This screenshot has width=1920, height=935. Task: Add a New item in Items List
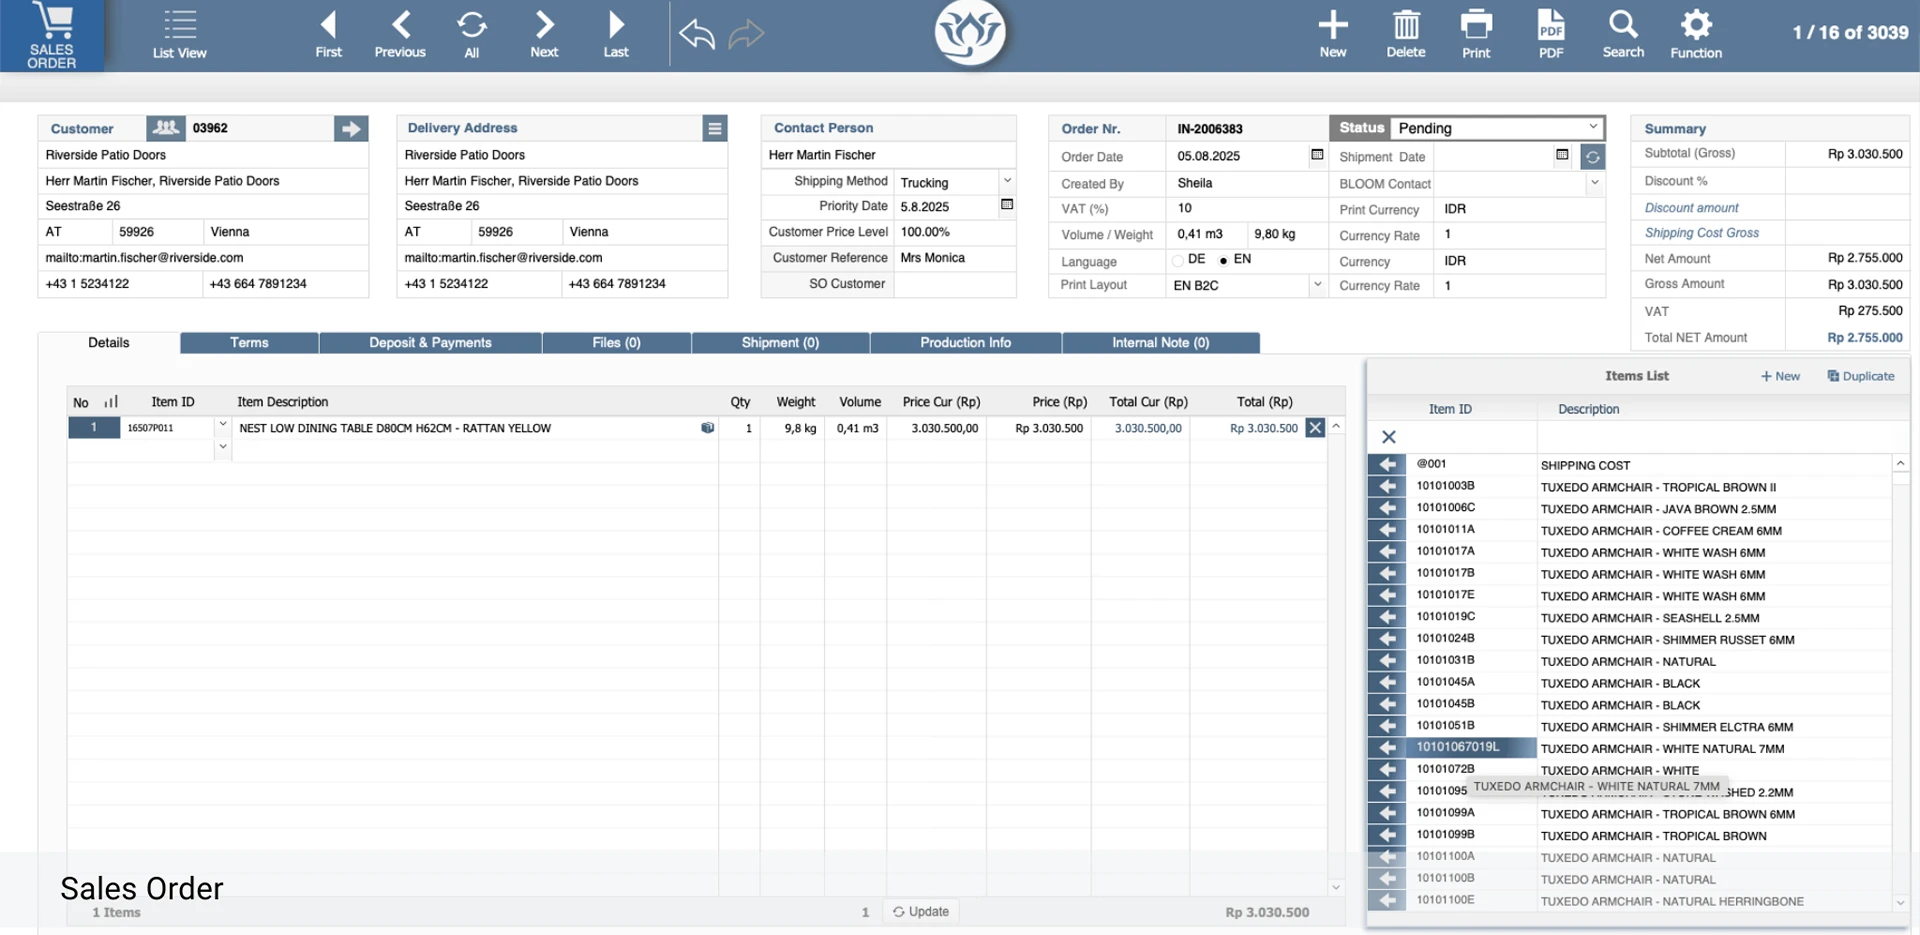coord(1780,377)
